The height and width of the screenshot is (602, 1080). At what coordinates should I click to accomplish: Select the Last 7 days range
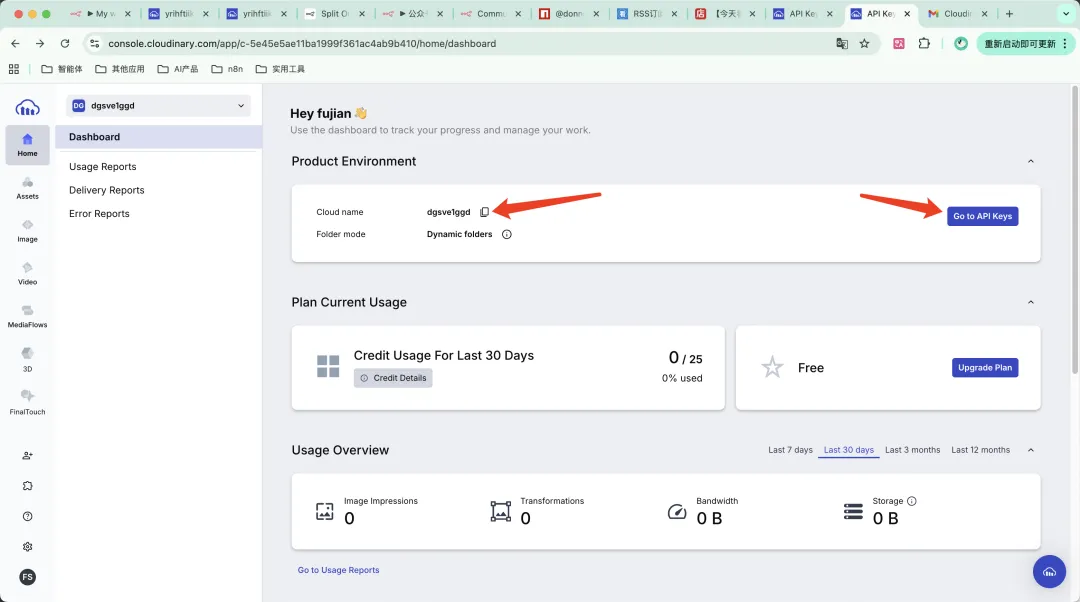pyautogui.click(x=790, y=450)
